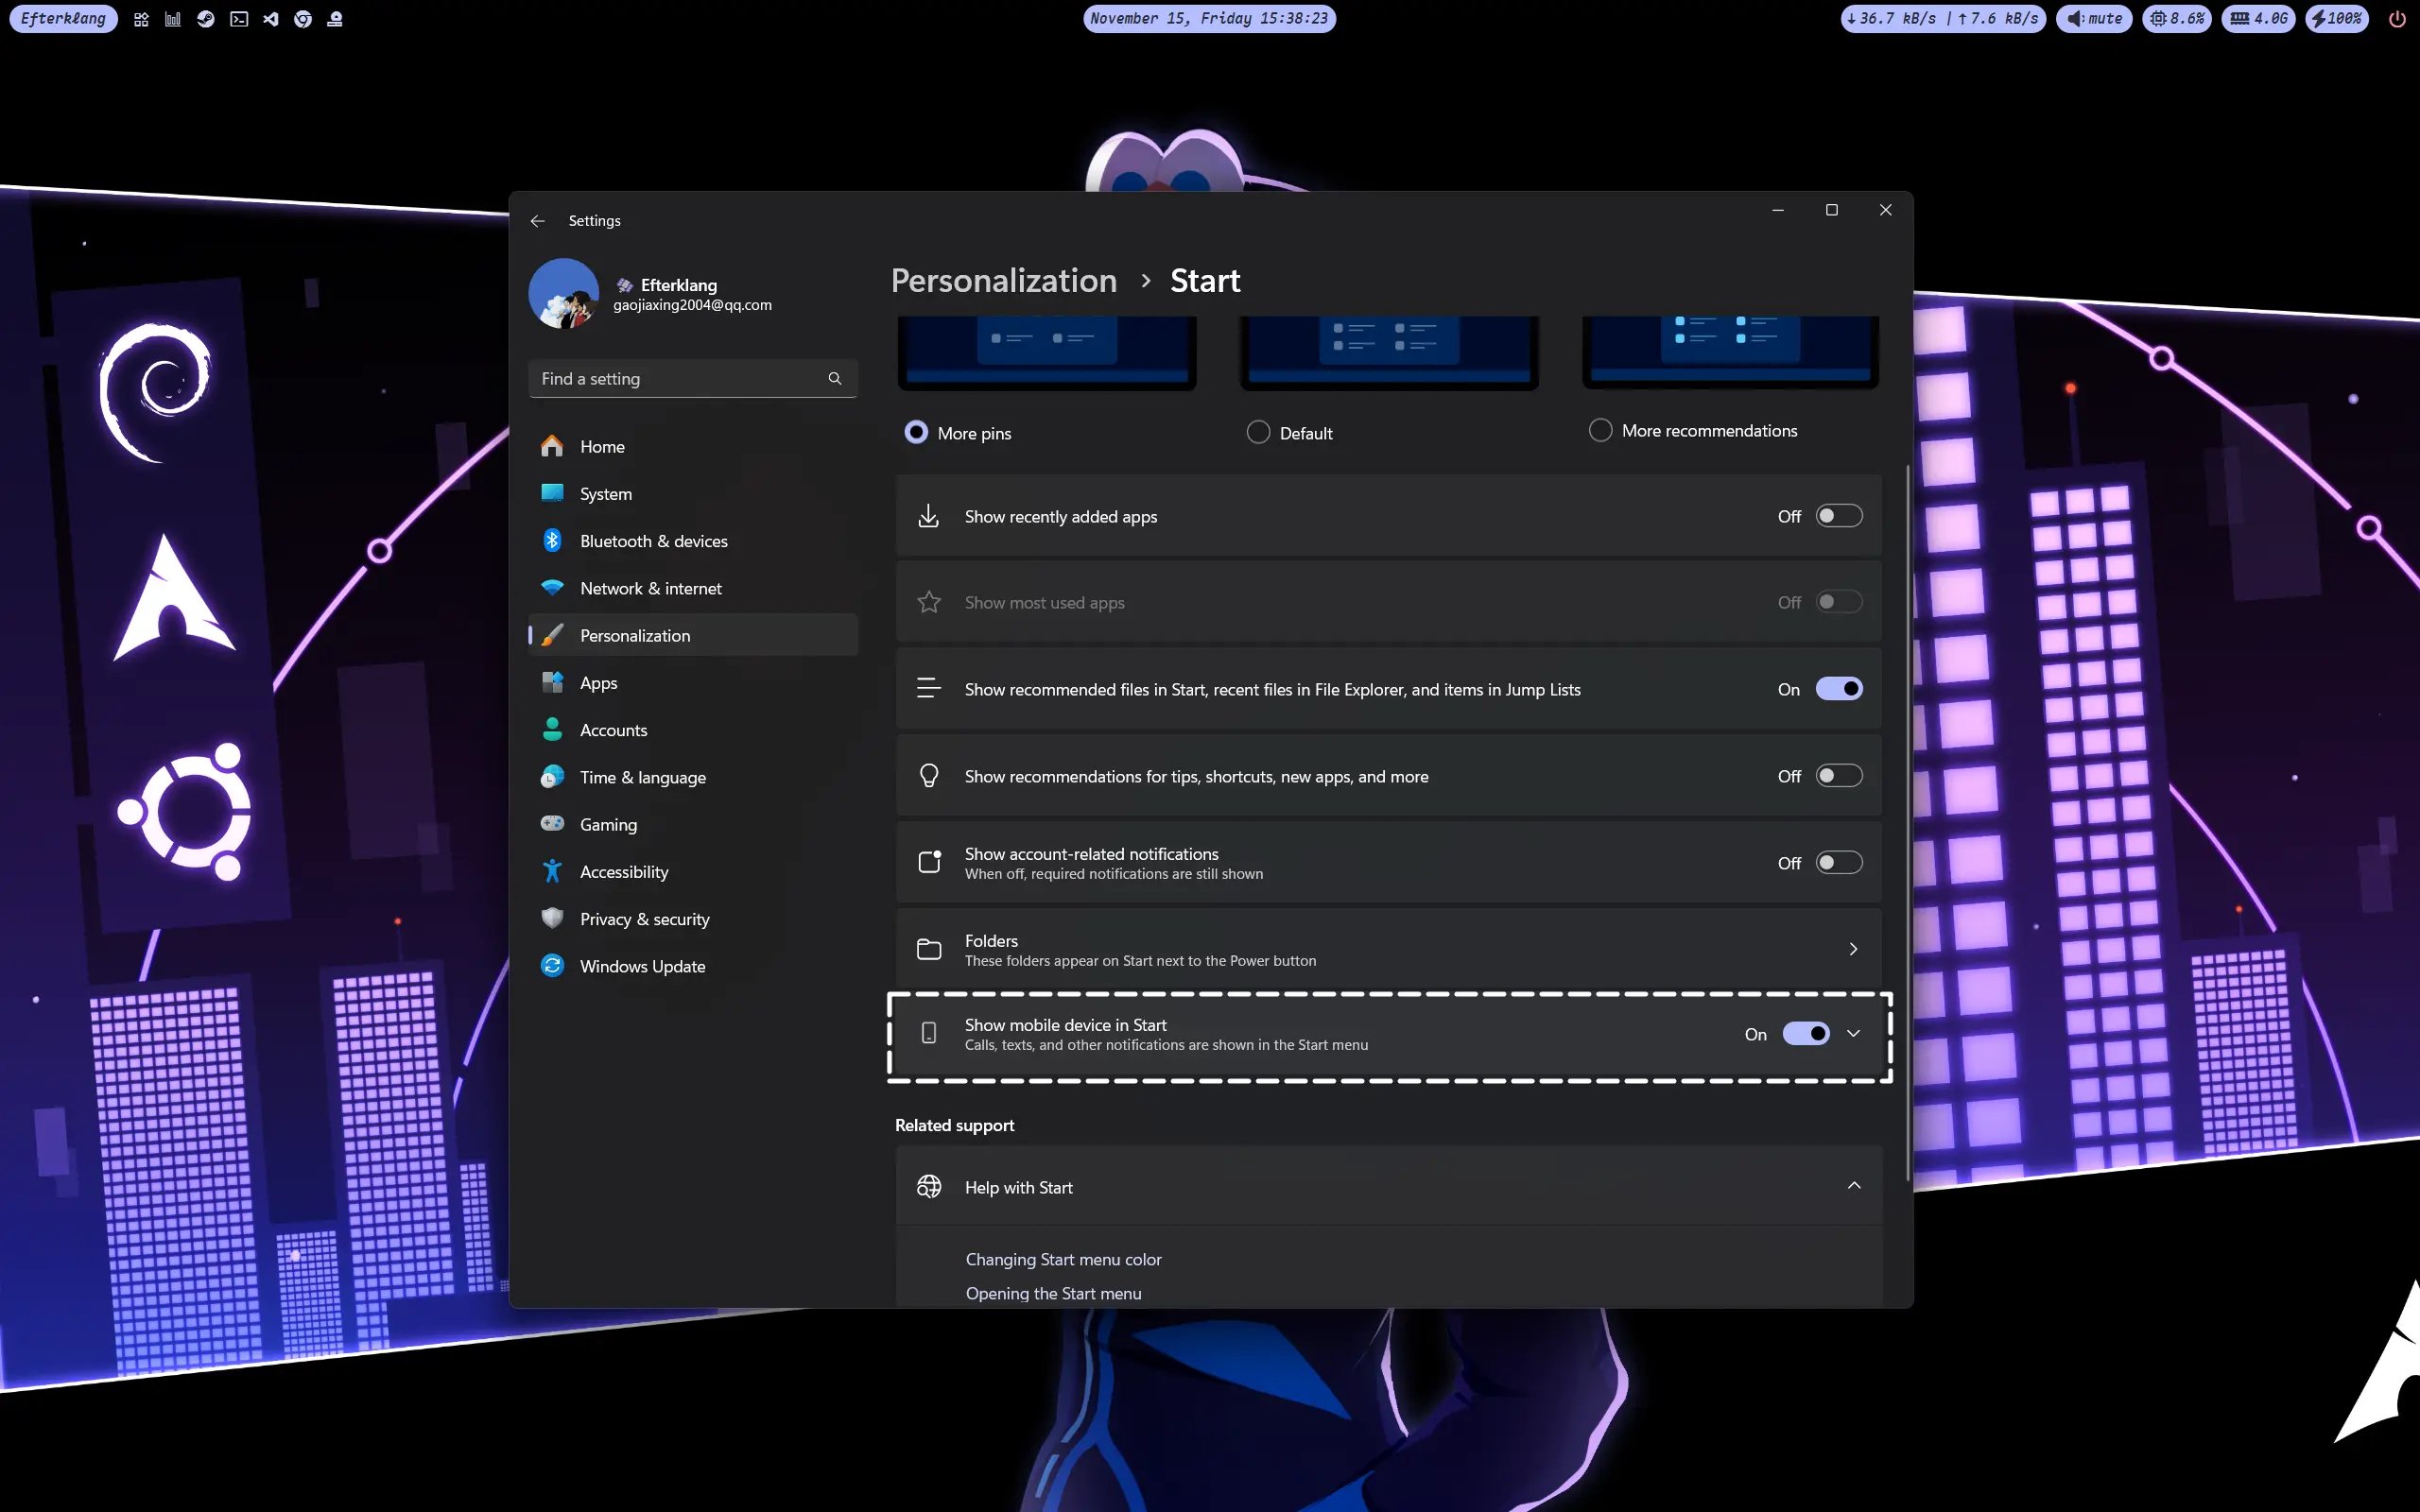2420x1512 pixels.
Task: Select the More pins radio button
Action: coord(915,430)
